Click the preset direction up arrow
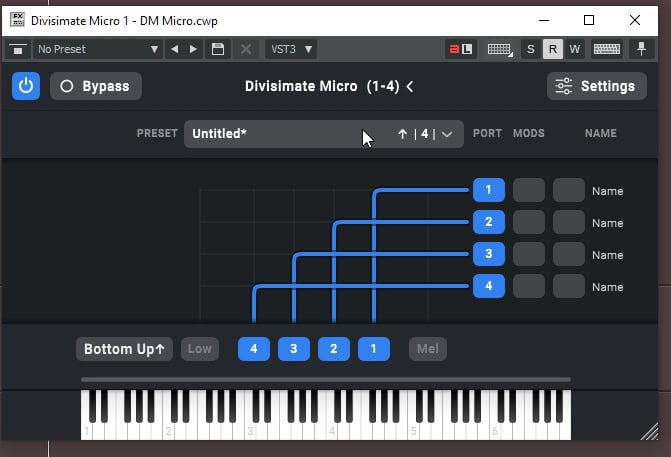 point(402,134)
